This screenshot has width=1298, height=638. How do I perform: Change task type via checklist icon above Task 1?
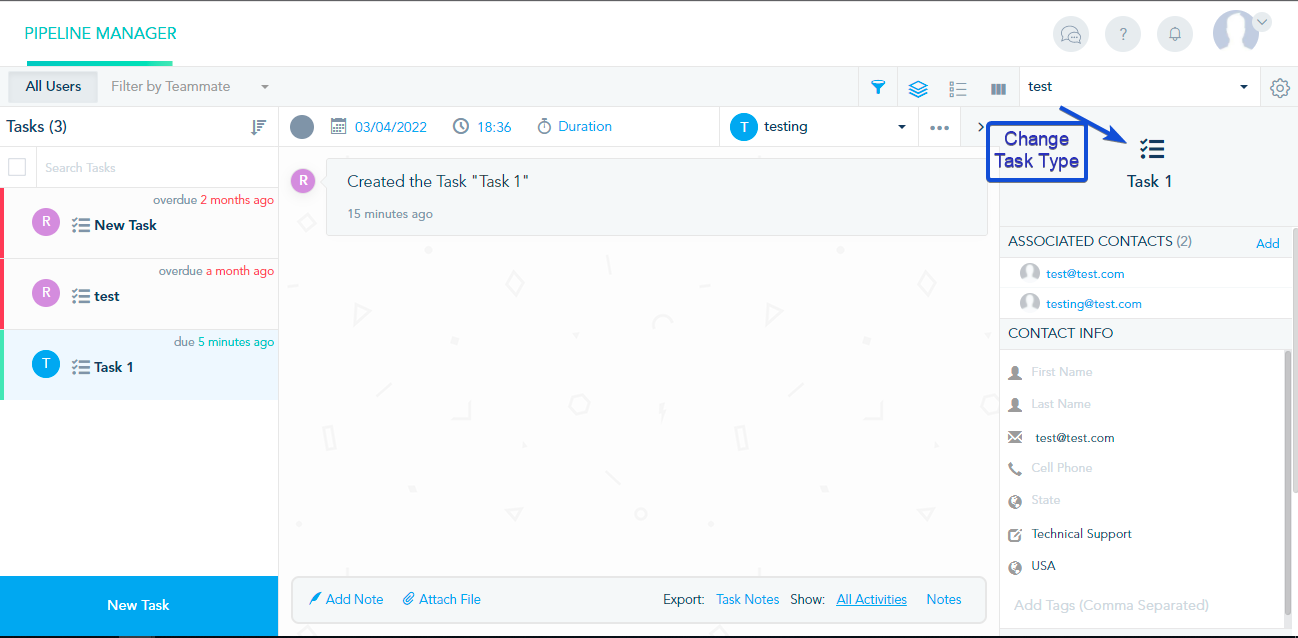(x=1151, y=150)
